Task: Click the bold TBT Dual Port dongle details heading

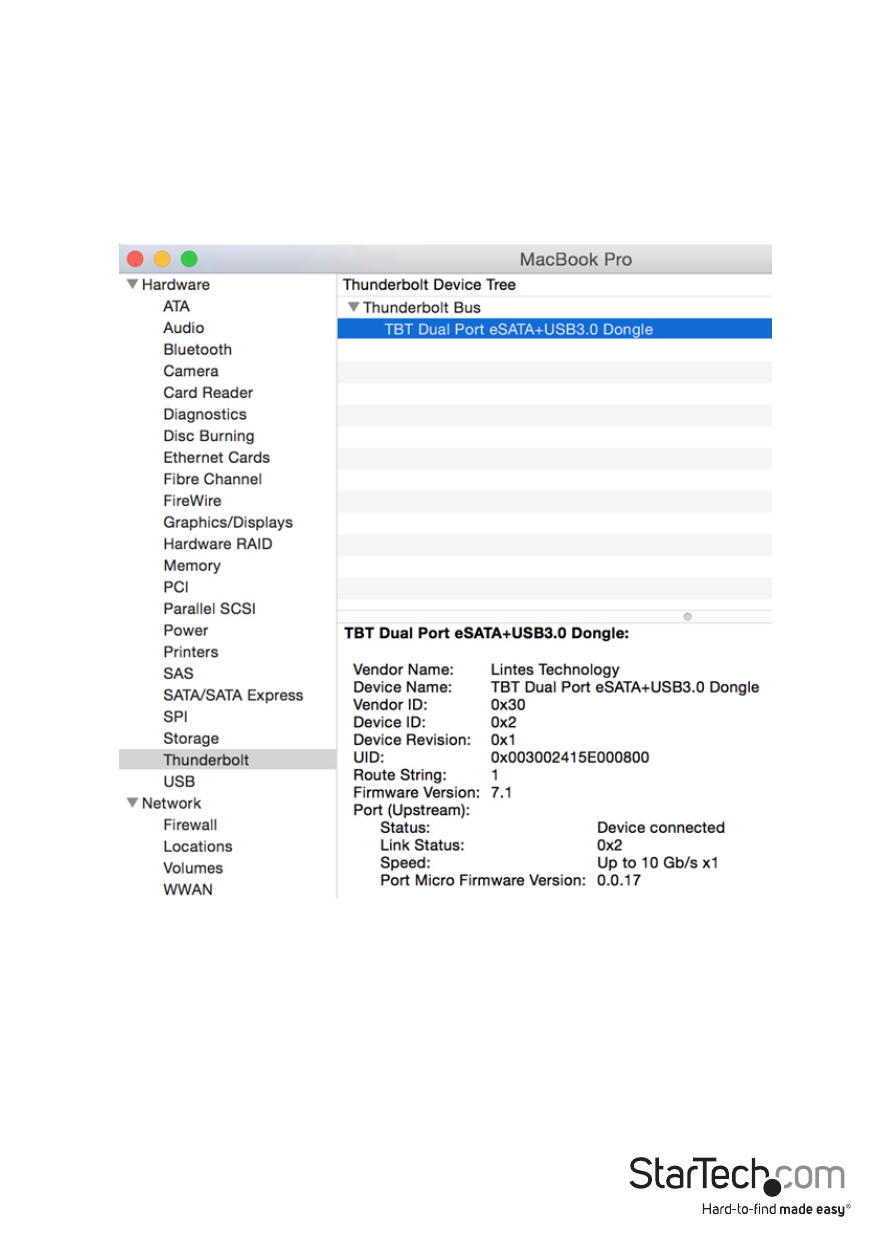Action: (486, 634)
